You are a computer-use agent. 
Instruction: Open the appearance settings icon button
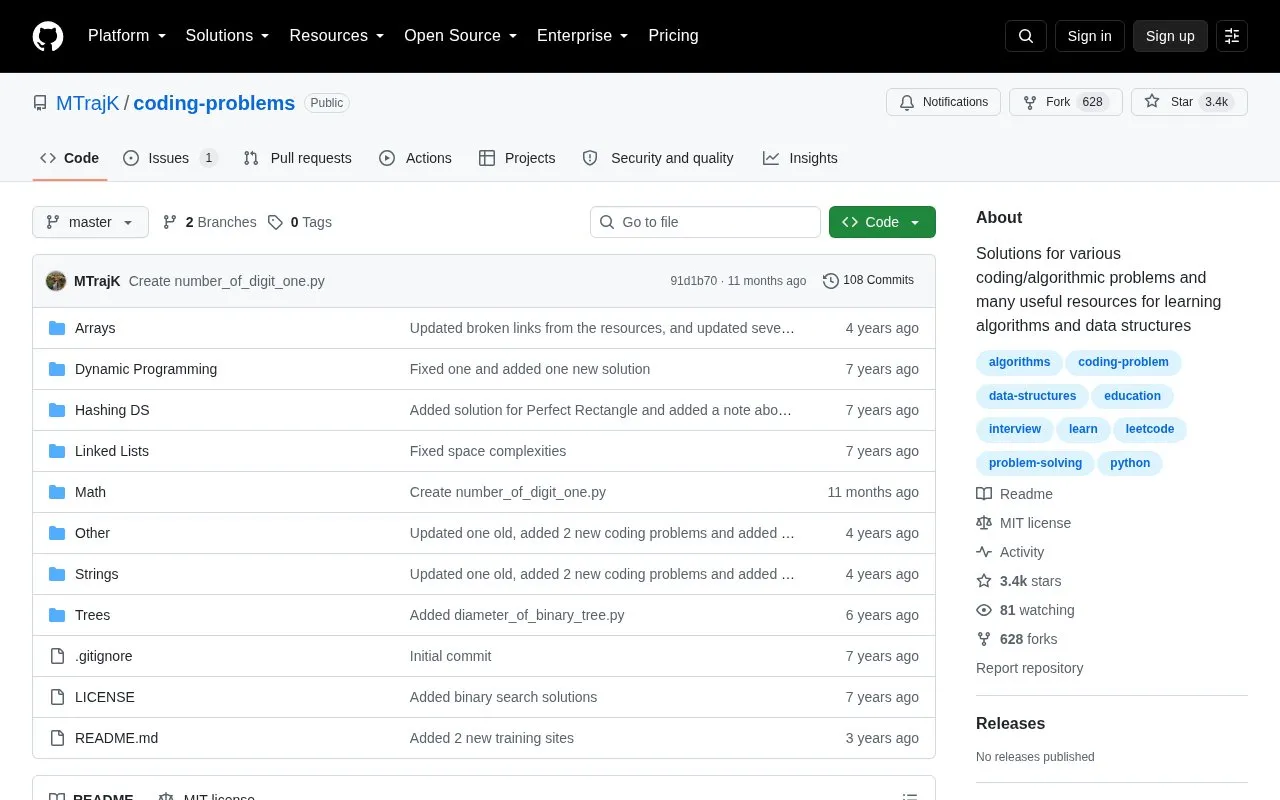[1232, 36]
